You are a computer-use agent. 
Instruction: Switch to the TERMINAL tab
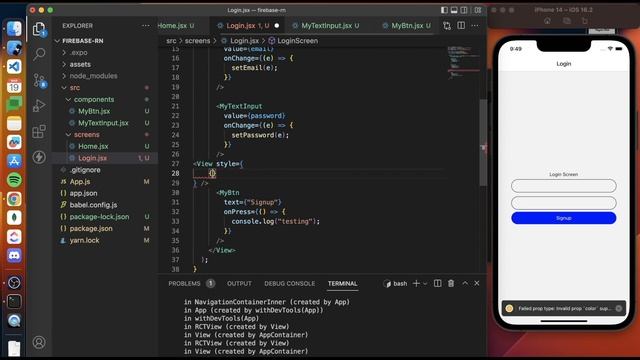(342, 283)
